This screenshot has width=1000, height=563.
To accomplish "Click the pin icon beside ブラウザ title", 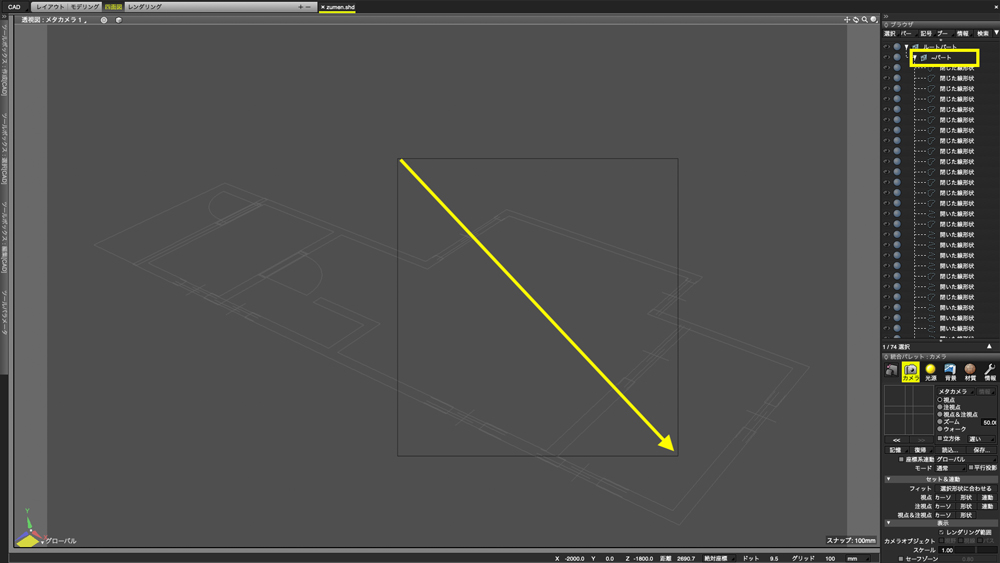I will coord(886,25).
